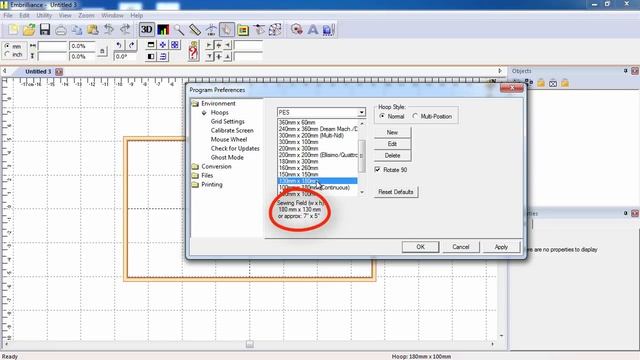
Task: Select the ruler measure tool
Action: click(195, 29)
